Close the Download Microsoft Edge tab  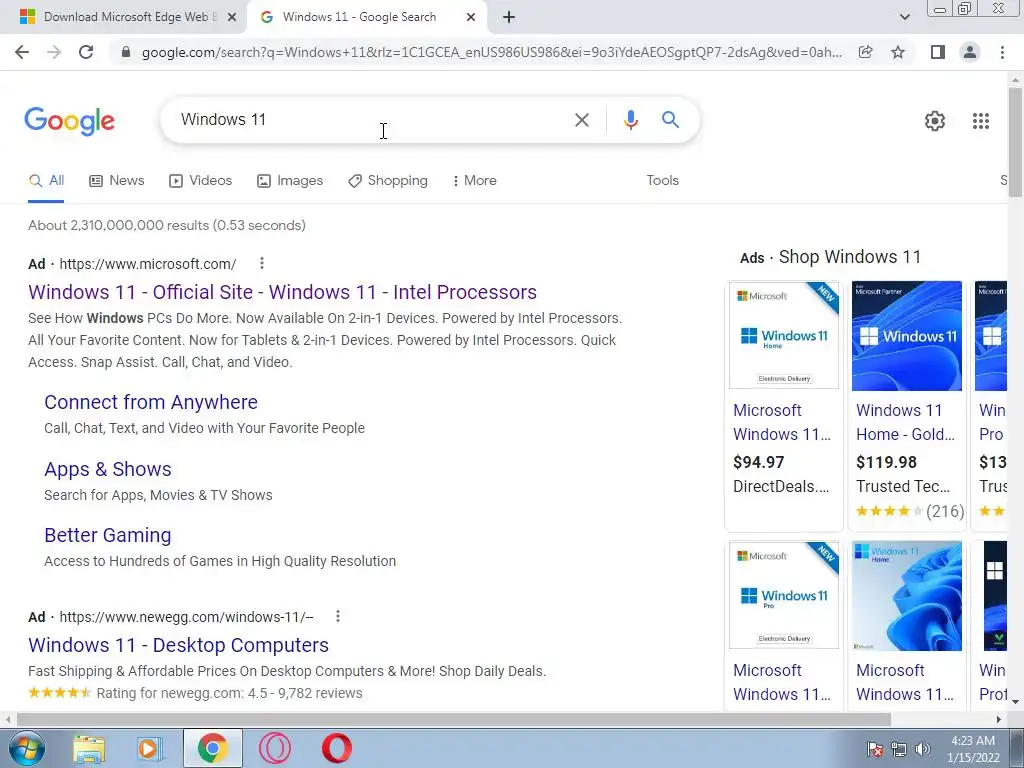tap(231, 18)
